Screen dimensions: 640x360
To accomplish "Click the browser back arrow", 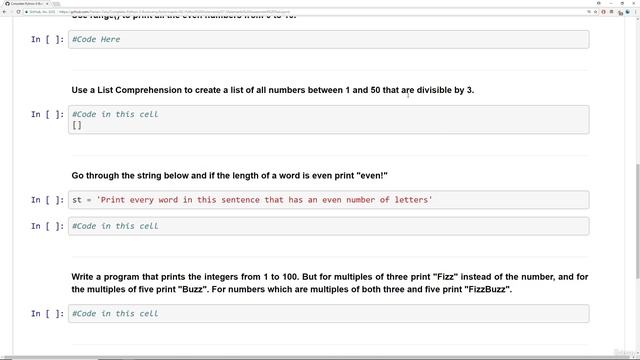I will (x=4, y=12).
